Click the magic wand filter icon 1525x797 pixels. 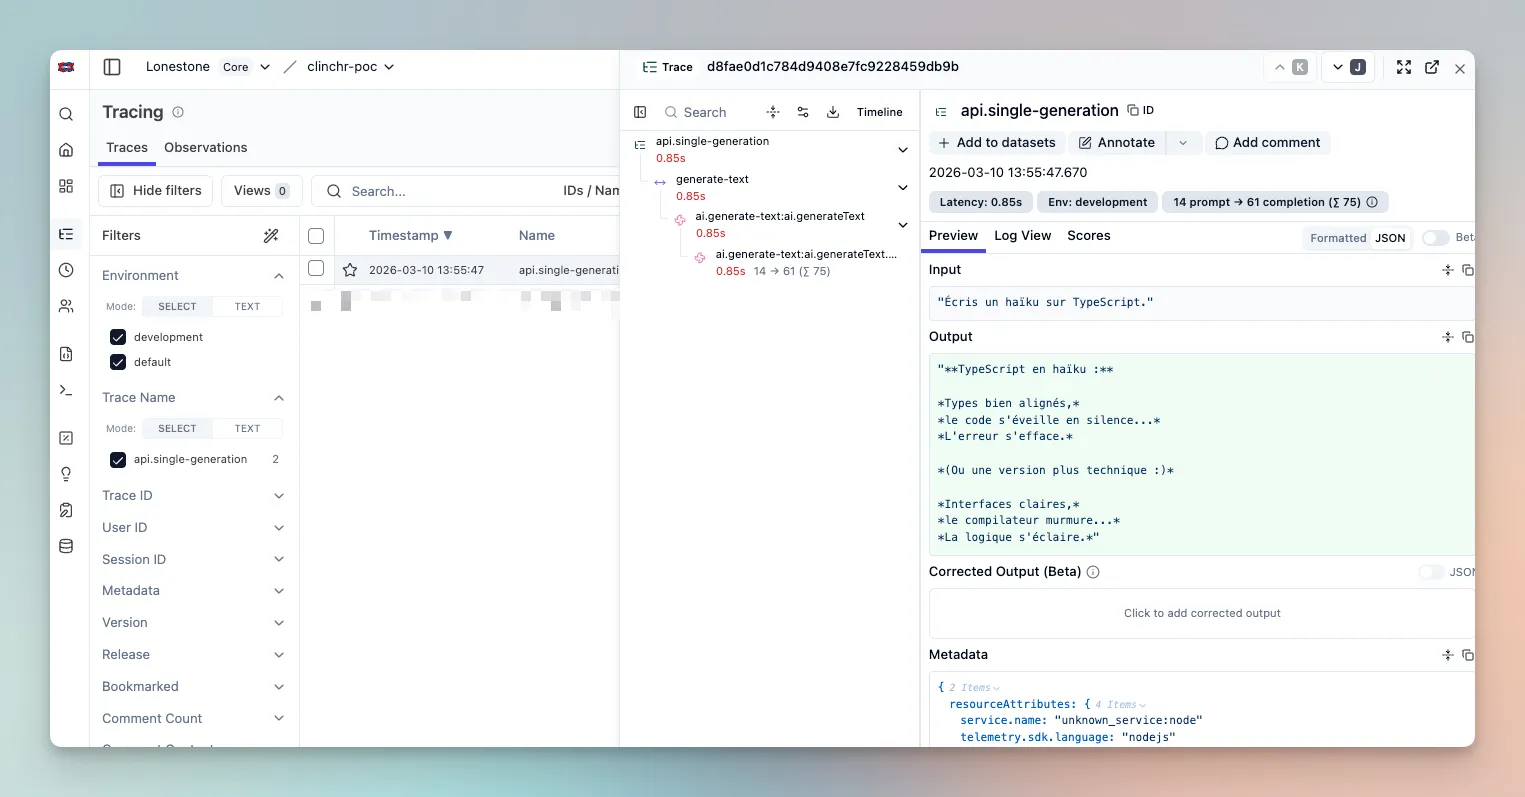271,236
